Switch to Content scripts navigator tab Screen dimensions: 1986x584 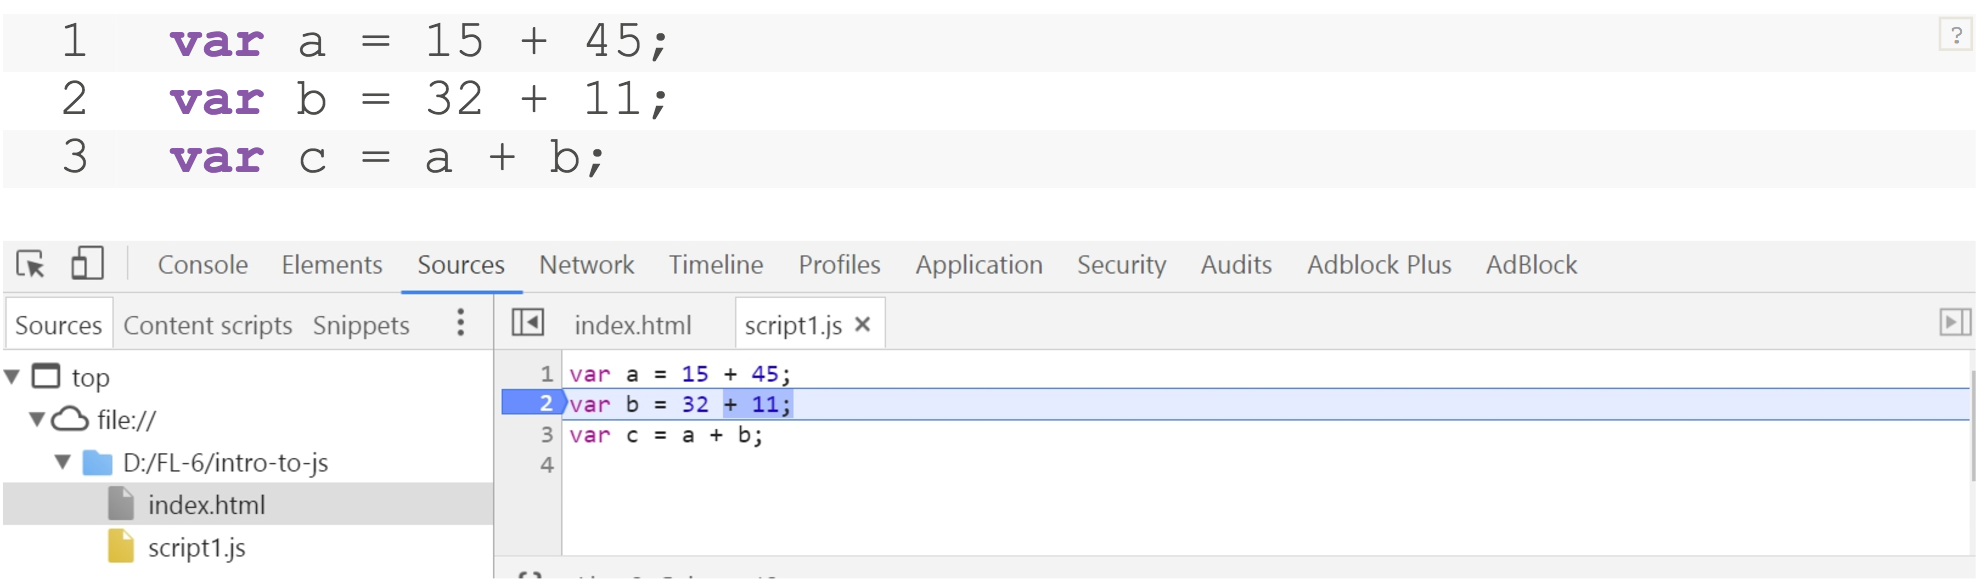[x=208, y=325]
